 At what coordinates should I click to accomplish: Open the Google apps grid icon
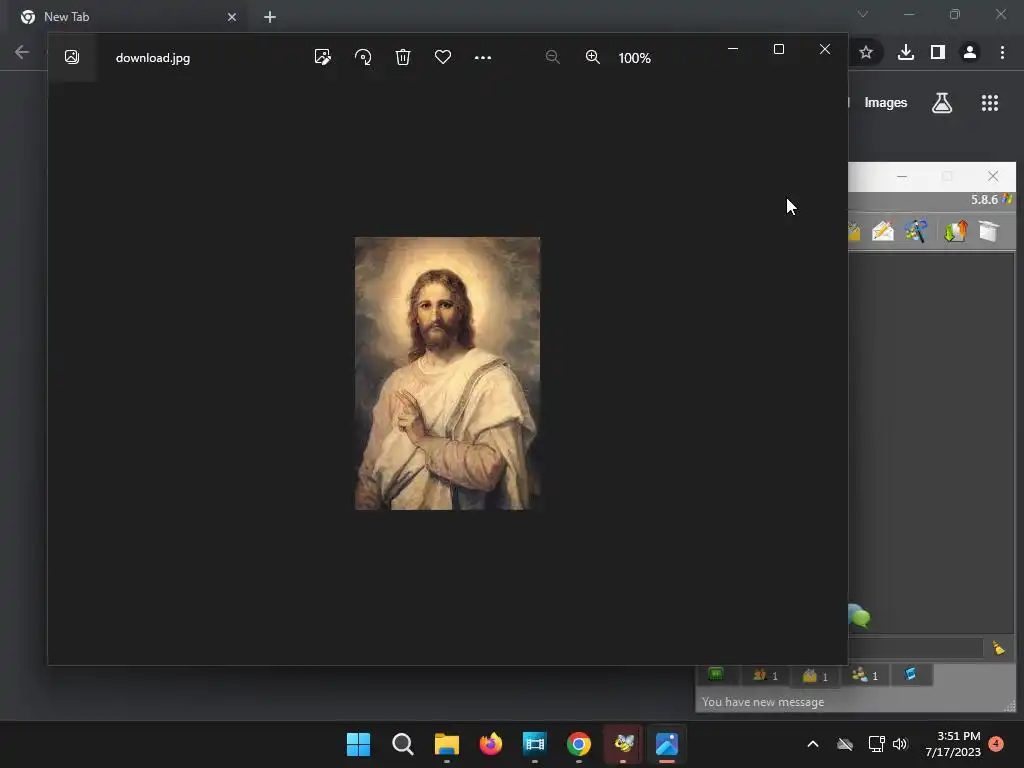[990, 103]
